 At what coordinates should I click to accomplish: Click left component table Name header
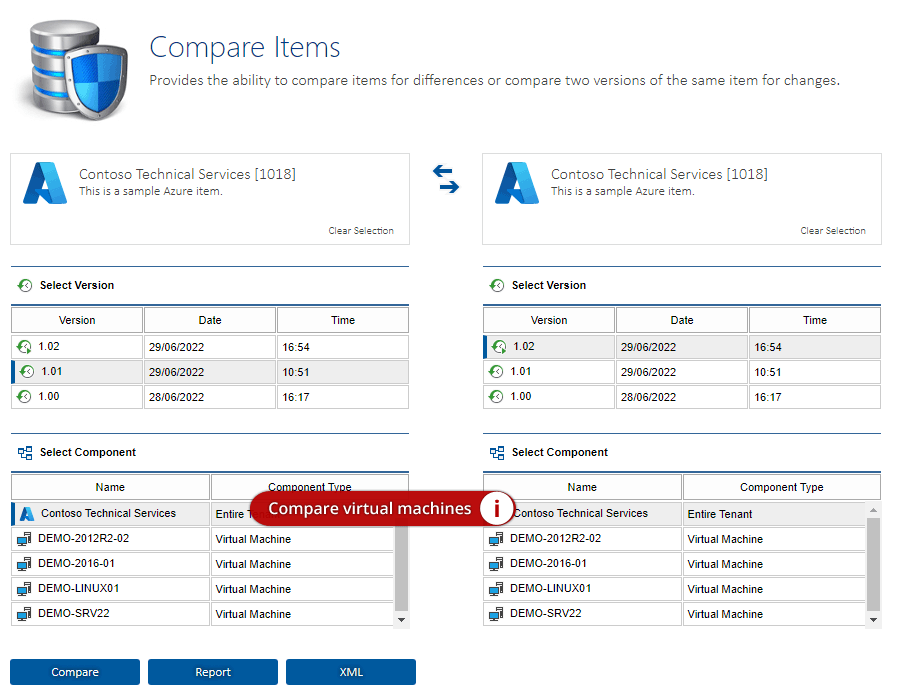(110, 487)
